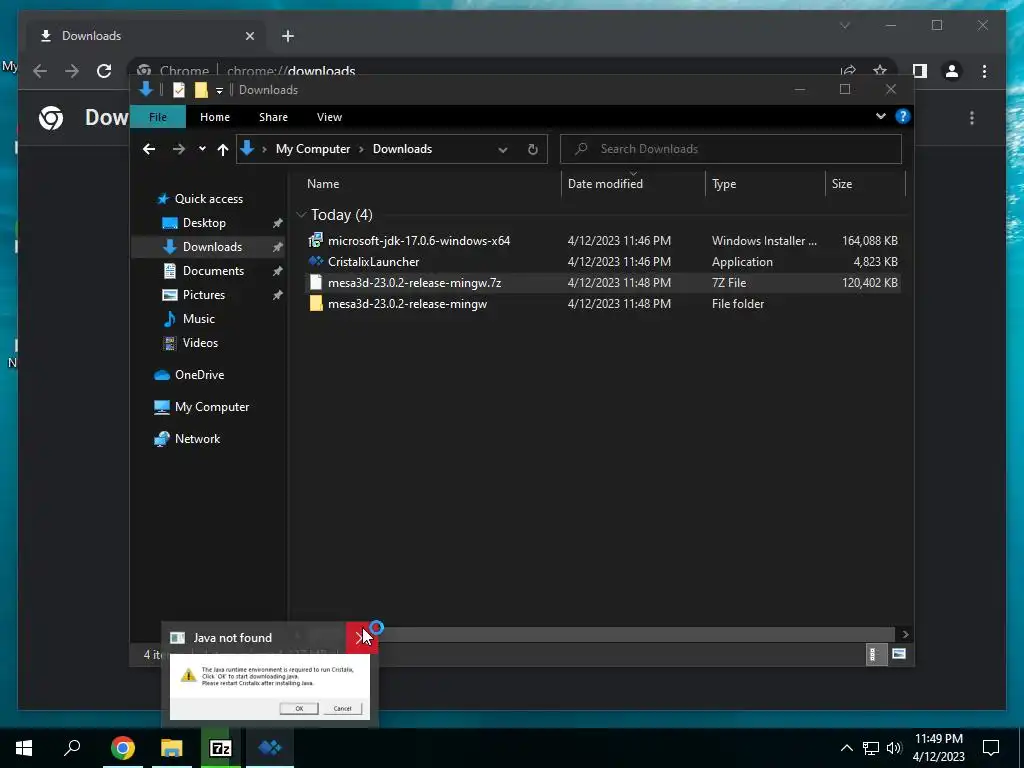Switch to the Home ribbon tab
The height and width of the screenshot is (768, 1024).
pyautogui.click(x=215, y=117)
